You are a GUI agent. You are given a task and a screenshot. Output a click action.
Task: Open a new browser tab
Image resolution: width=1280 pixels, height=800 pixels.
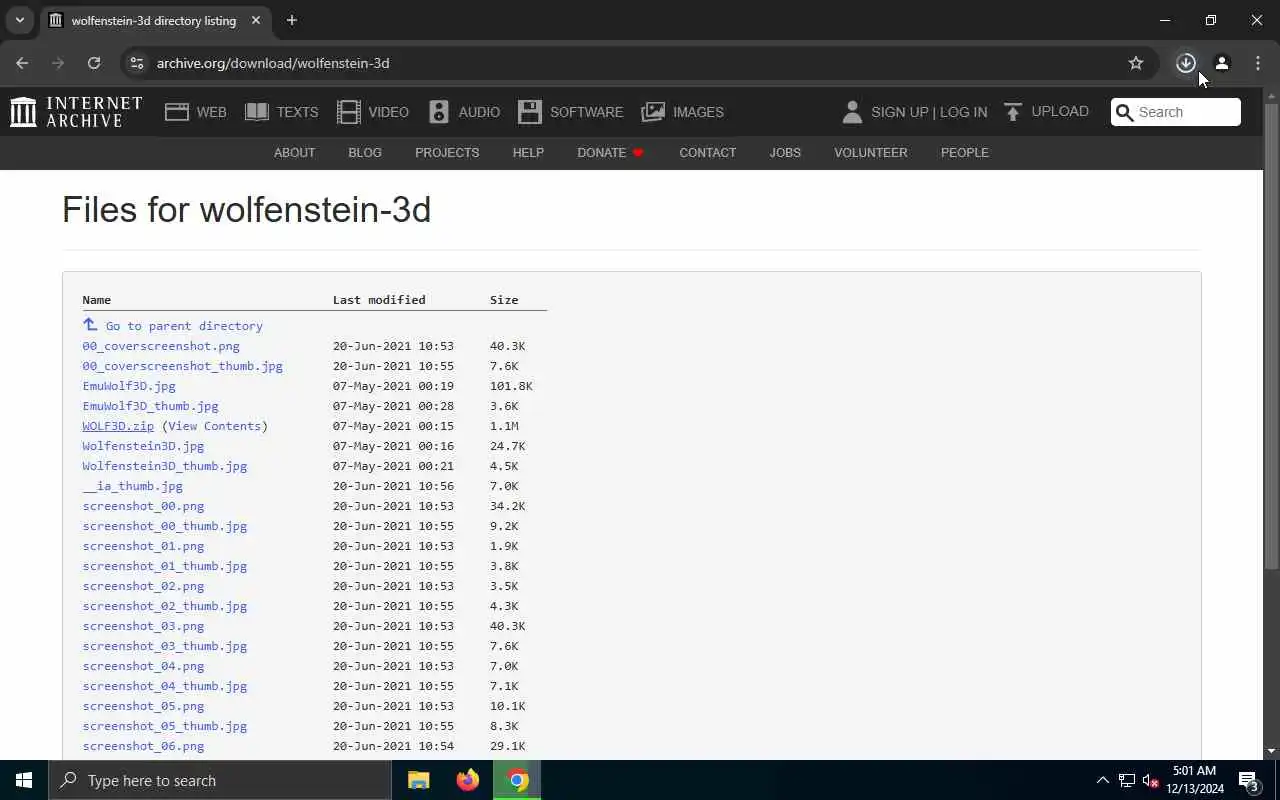pos(291,20)
